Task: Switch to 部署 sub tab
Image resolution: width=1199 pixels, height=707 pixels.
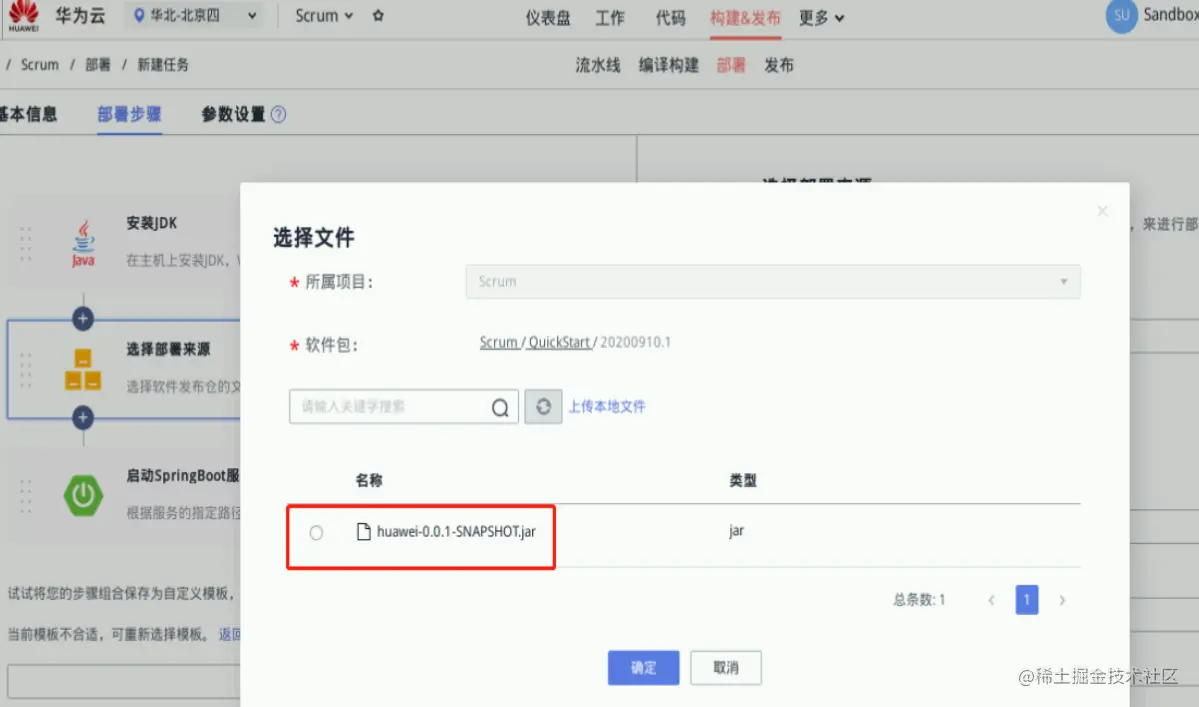Action: [731, 65]
